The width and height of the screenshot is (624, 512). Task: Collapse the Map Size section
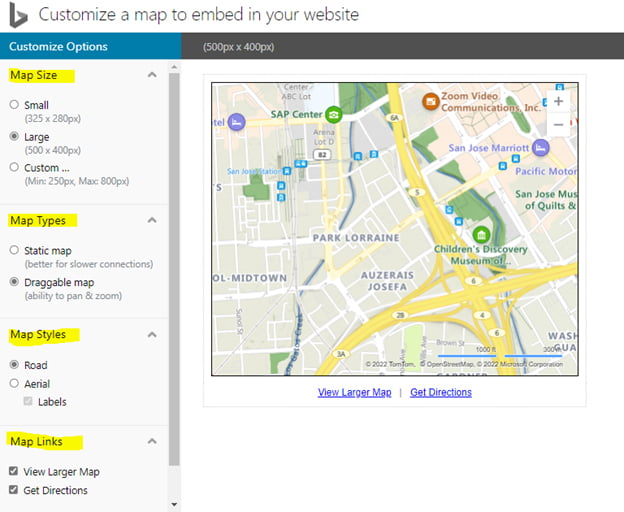152,74
